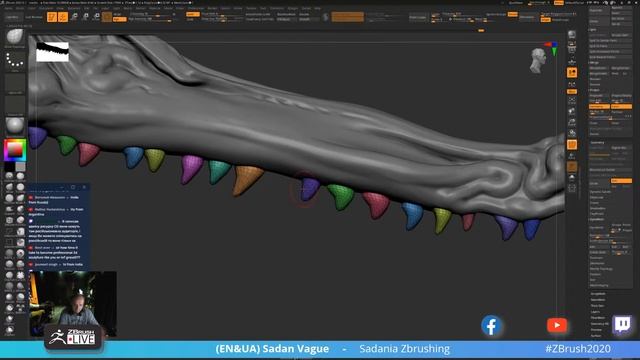Open the Facebook logo link
This screenshot has height=360, width=640.
pyautogui.click(x=491, y=326)
